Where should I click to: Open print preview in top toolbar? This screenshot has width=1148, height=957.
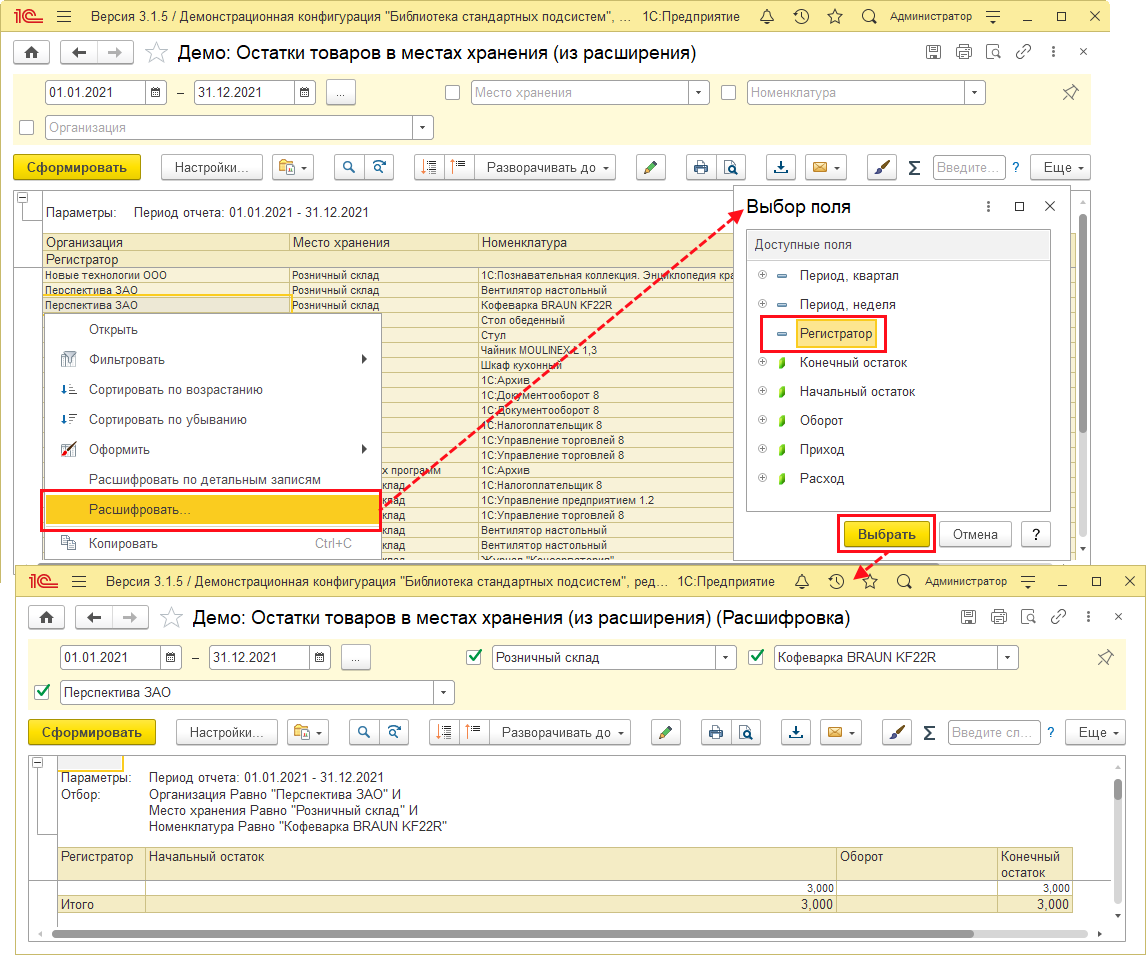pos(731,168)
